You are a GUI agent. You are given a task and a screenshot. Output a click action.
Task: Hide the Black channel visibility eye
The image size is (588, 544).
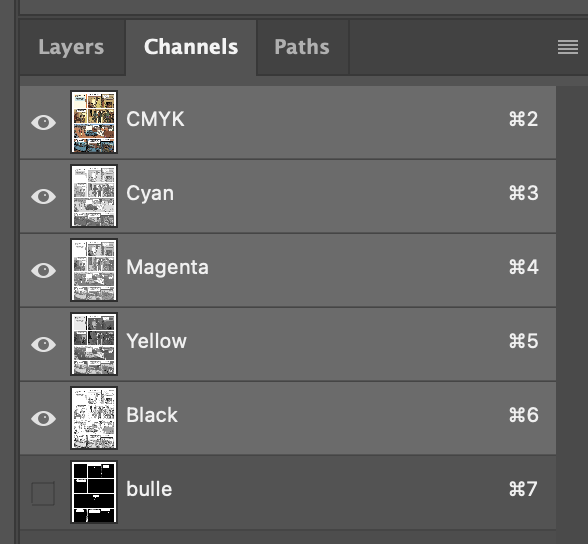(x=44, y=418)
